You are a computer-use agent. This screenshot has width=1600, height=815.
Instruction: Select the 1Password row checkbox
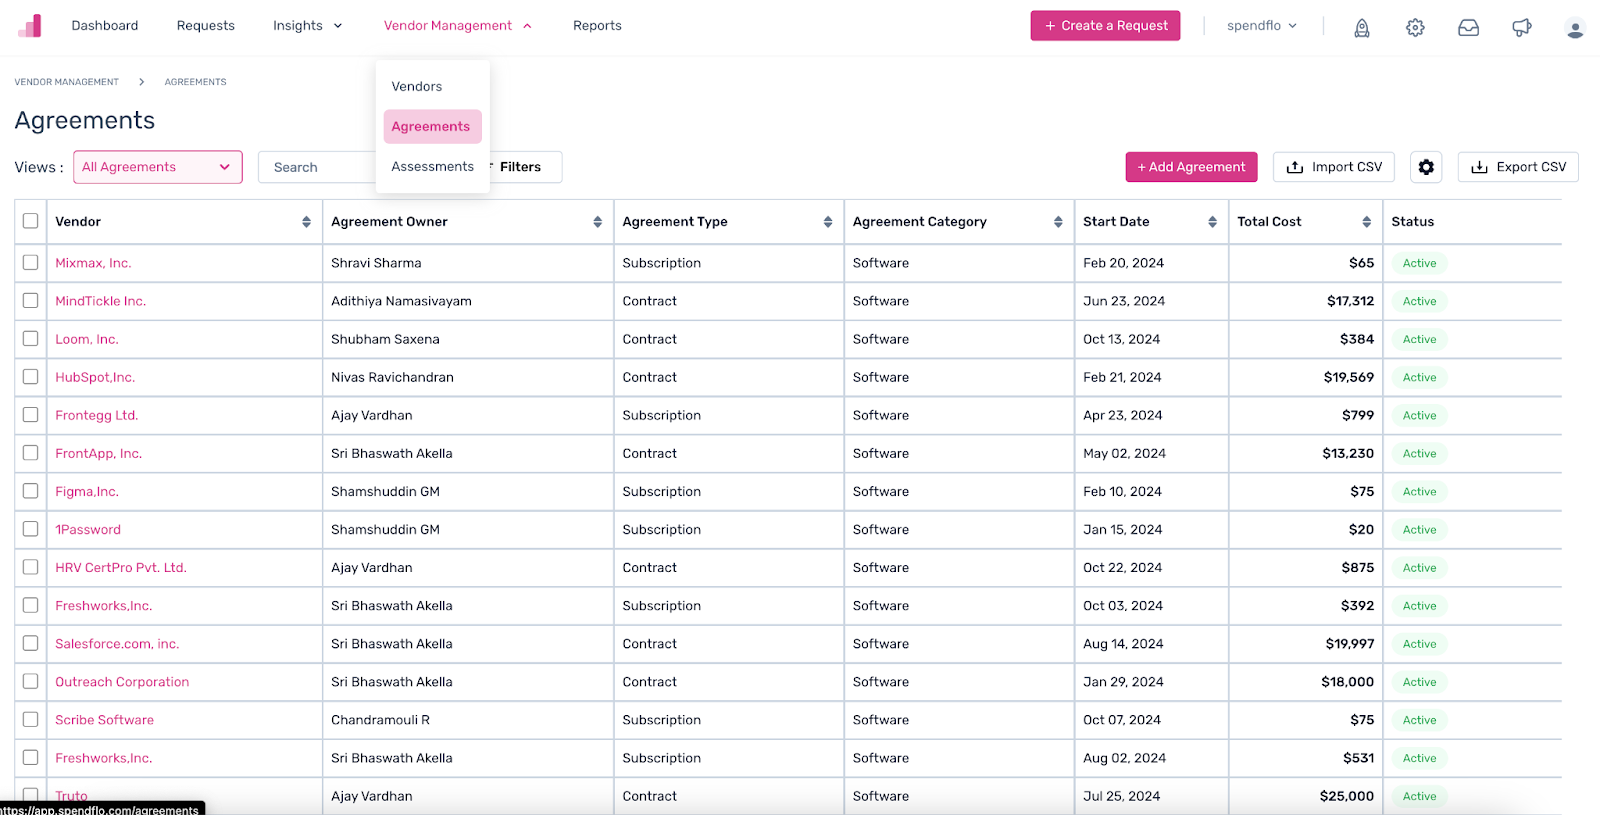point(31,529)
